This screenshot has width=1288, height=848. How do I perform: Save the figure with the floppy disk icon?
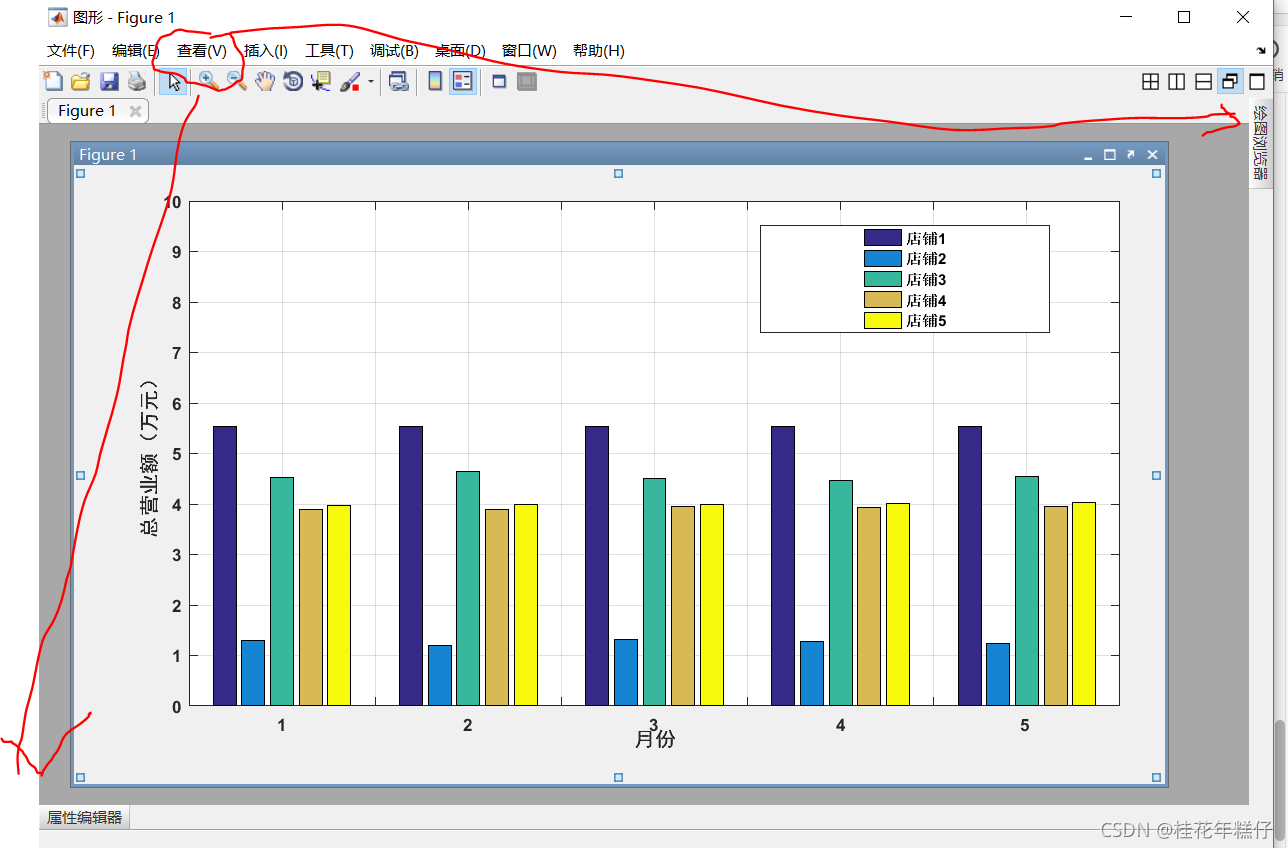109,82
